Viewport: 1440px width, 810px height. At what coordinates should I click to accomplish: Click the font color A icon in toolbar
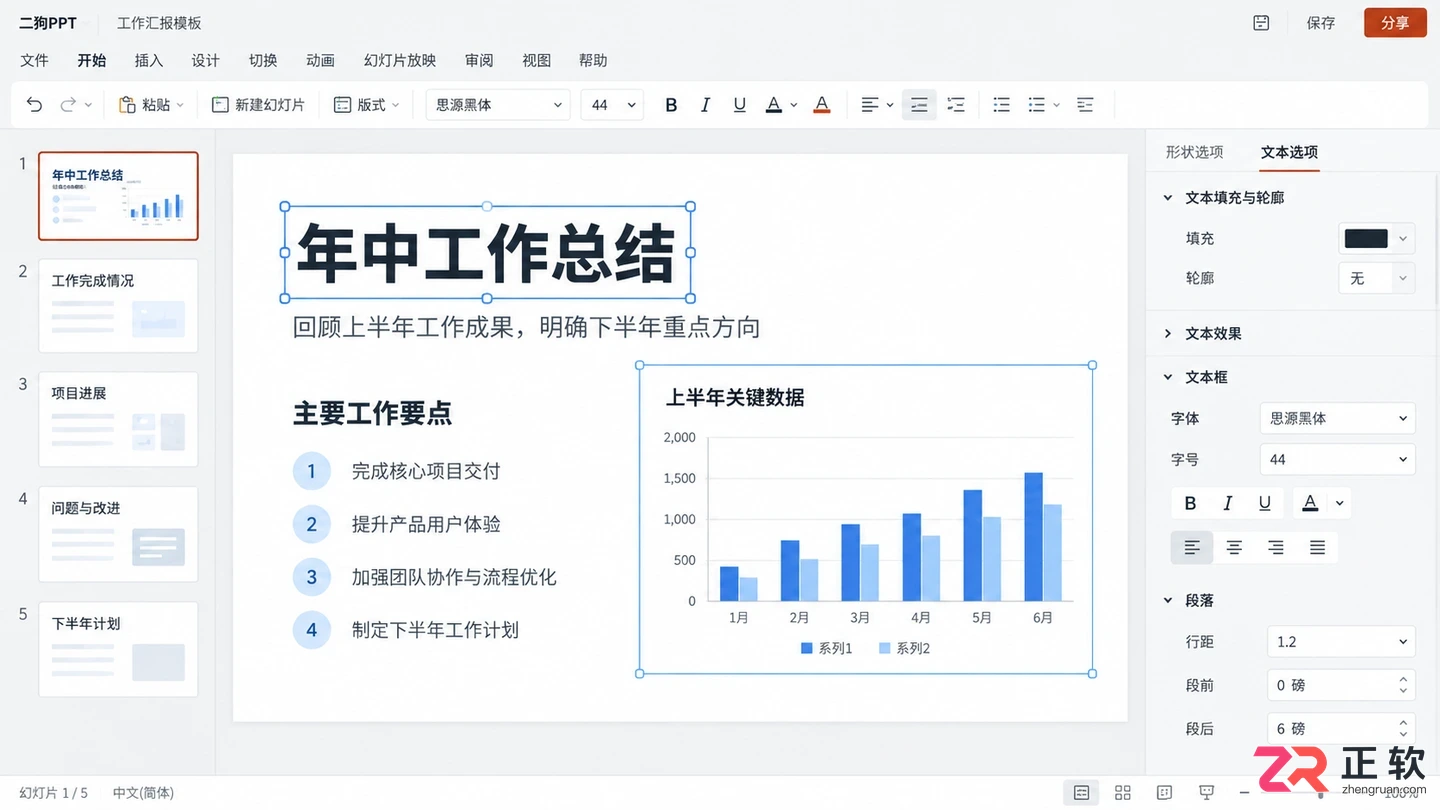tap(773, 104)
